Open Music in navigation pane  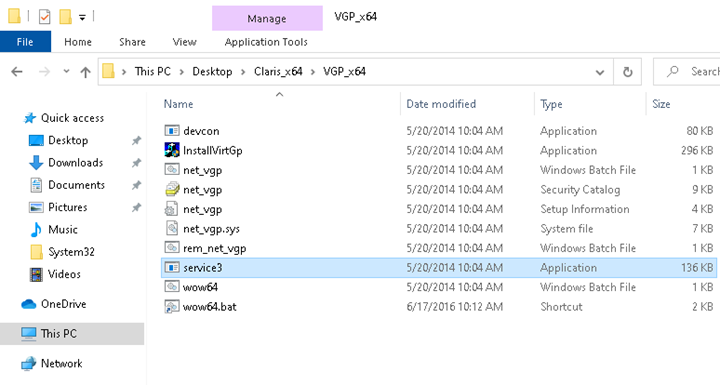click(62, 229)
